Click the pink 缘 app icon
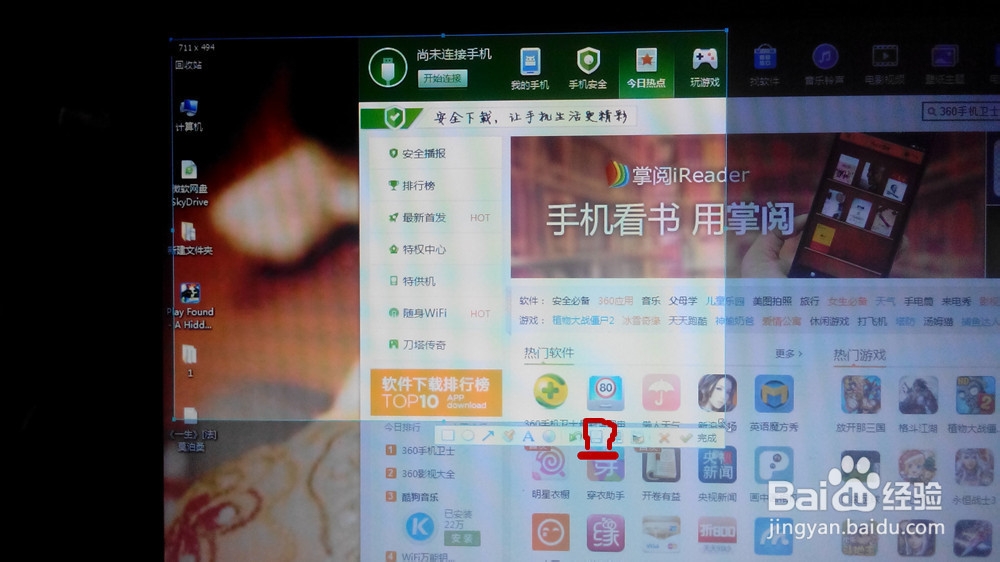The height and width of the screenshot is (562, 1000). coord(605,533)
